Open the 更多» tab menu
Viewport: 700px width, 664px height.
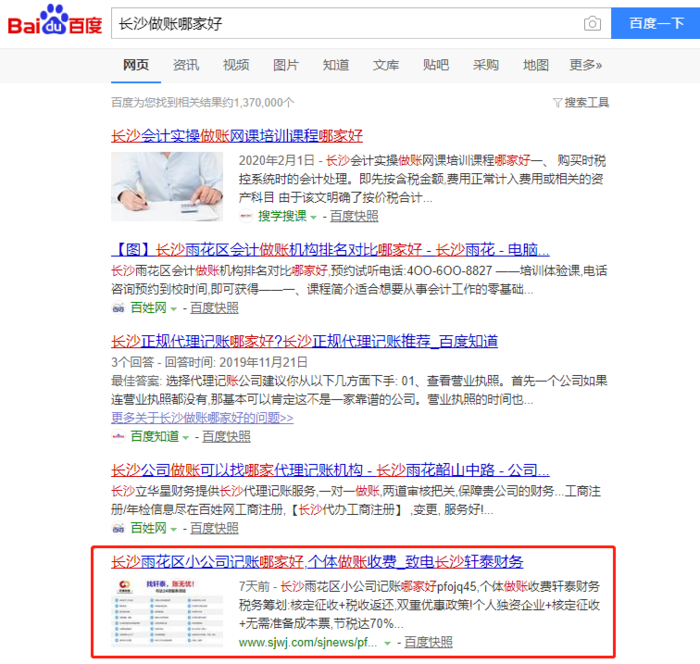[586, 65]
